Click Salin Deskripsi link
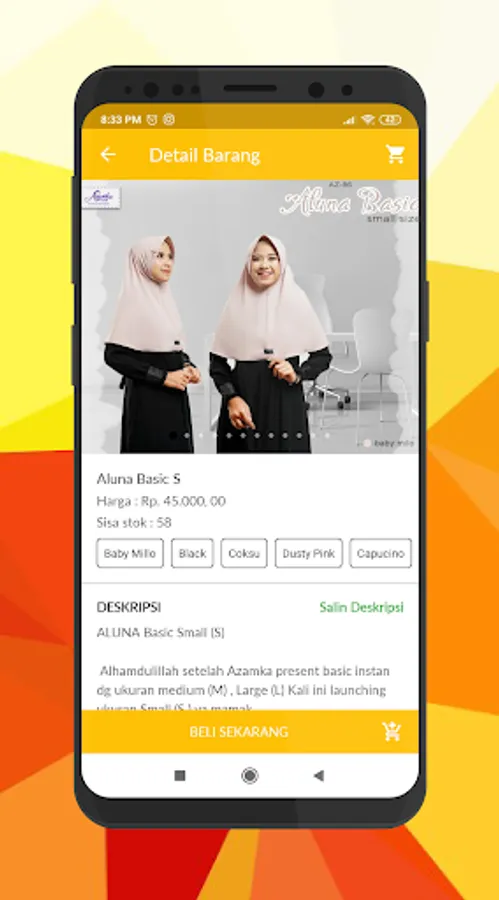Screen dimensions: 499x900 362,607
